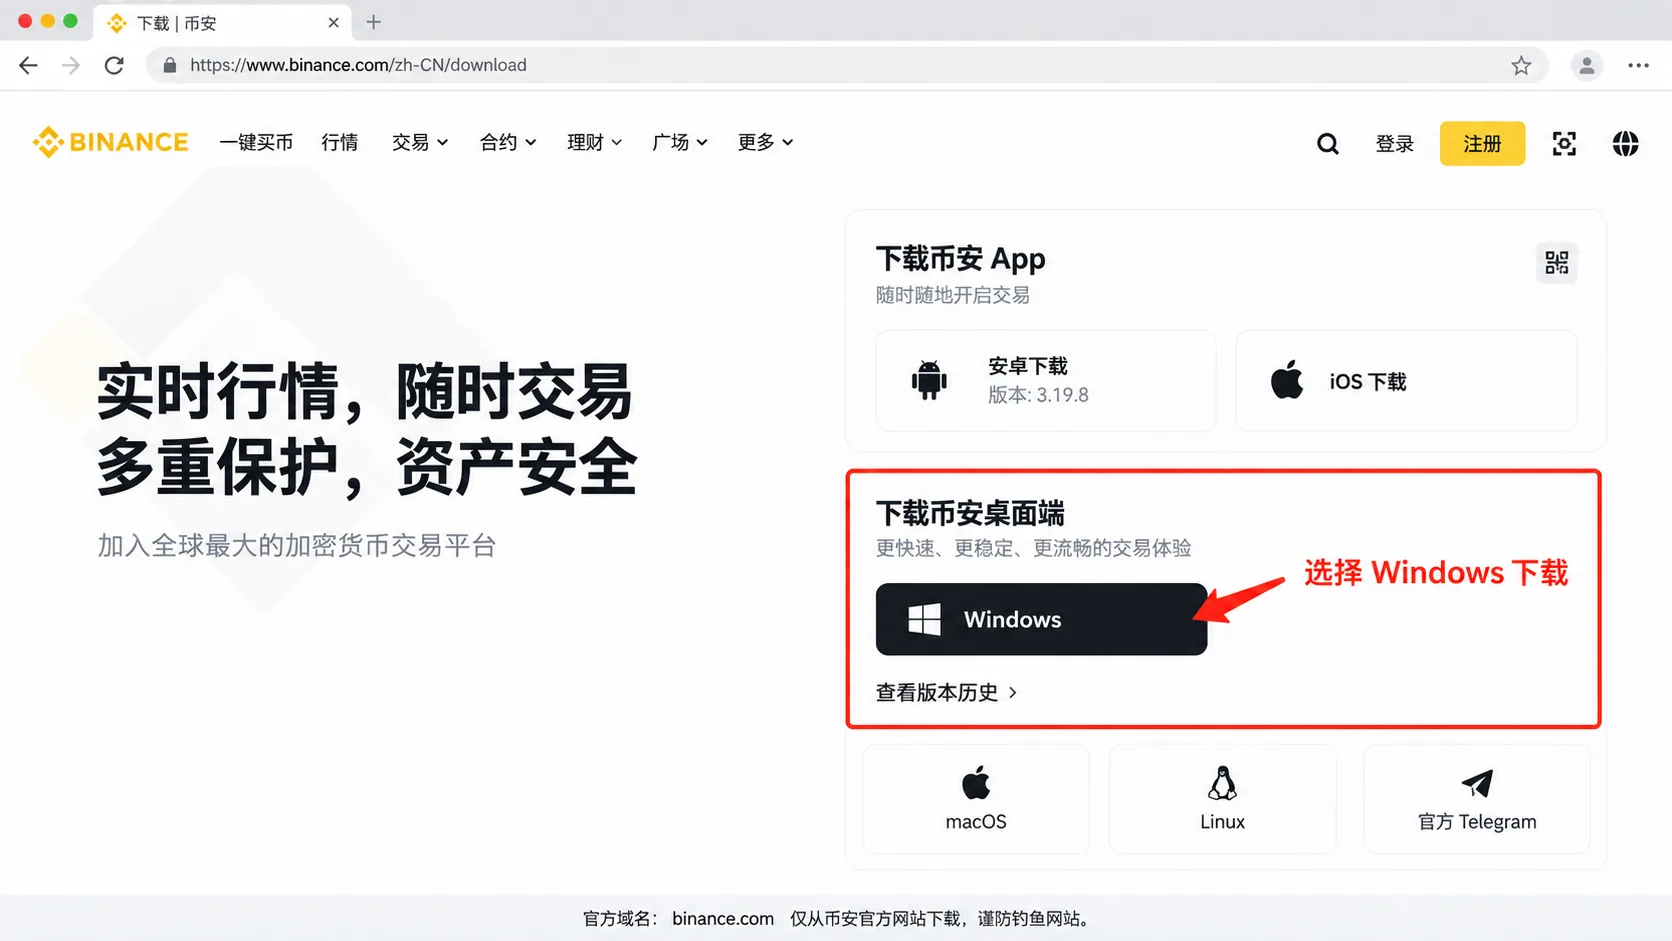The image size is (1672, 941).
Task: Click the 安卓下载 button
Action: click(1046, 381)
